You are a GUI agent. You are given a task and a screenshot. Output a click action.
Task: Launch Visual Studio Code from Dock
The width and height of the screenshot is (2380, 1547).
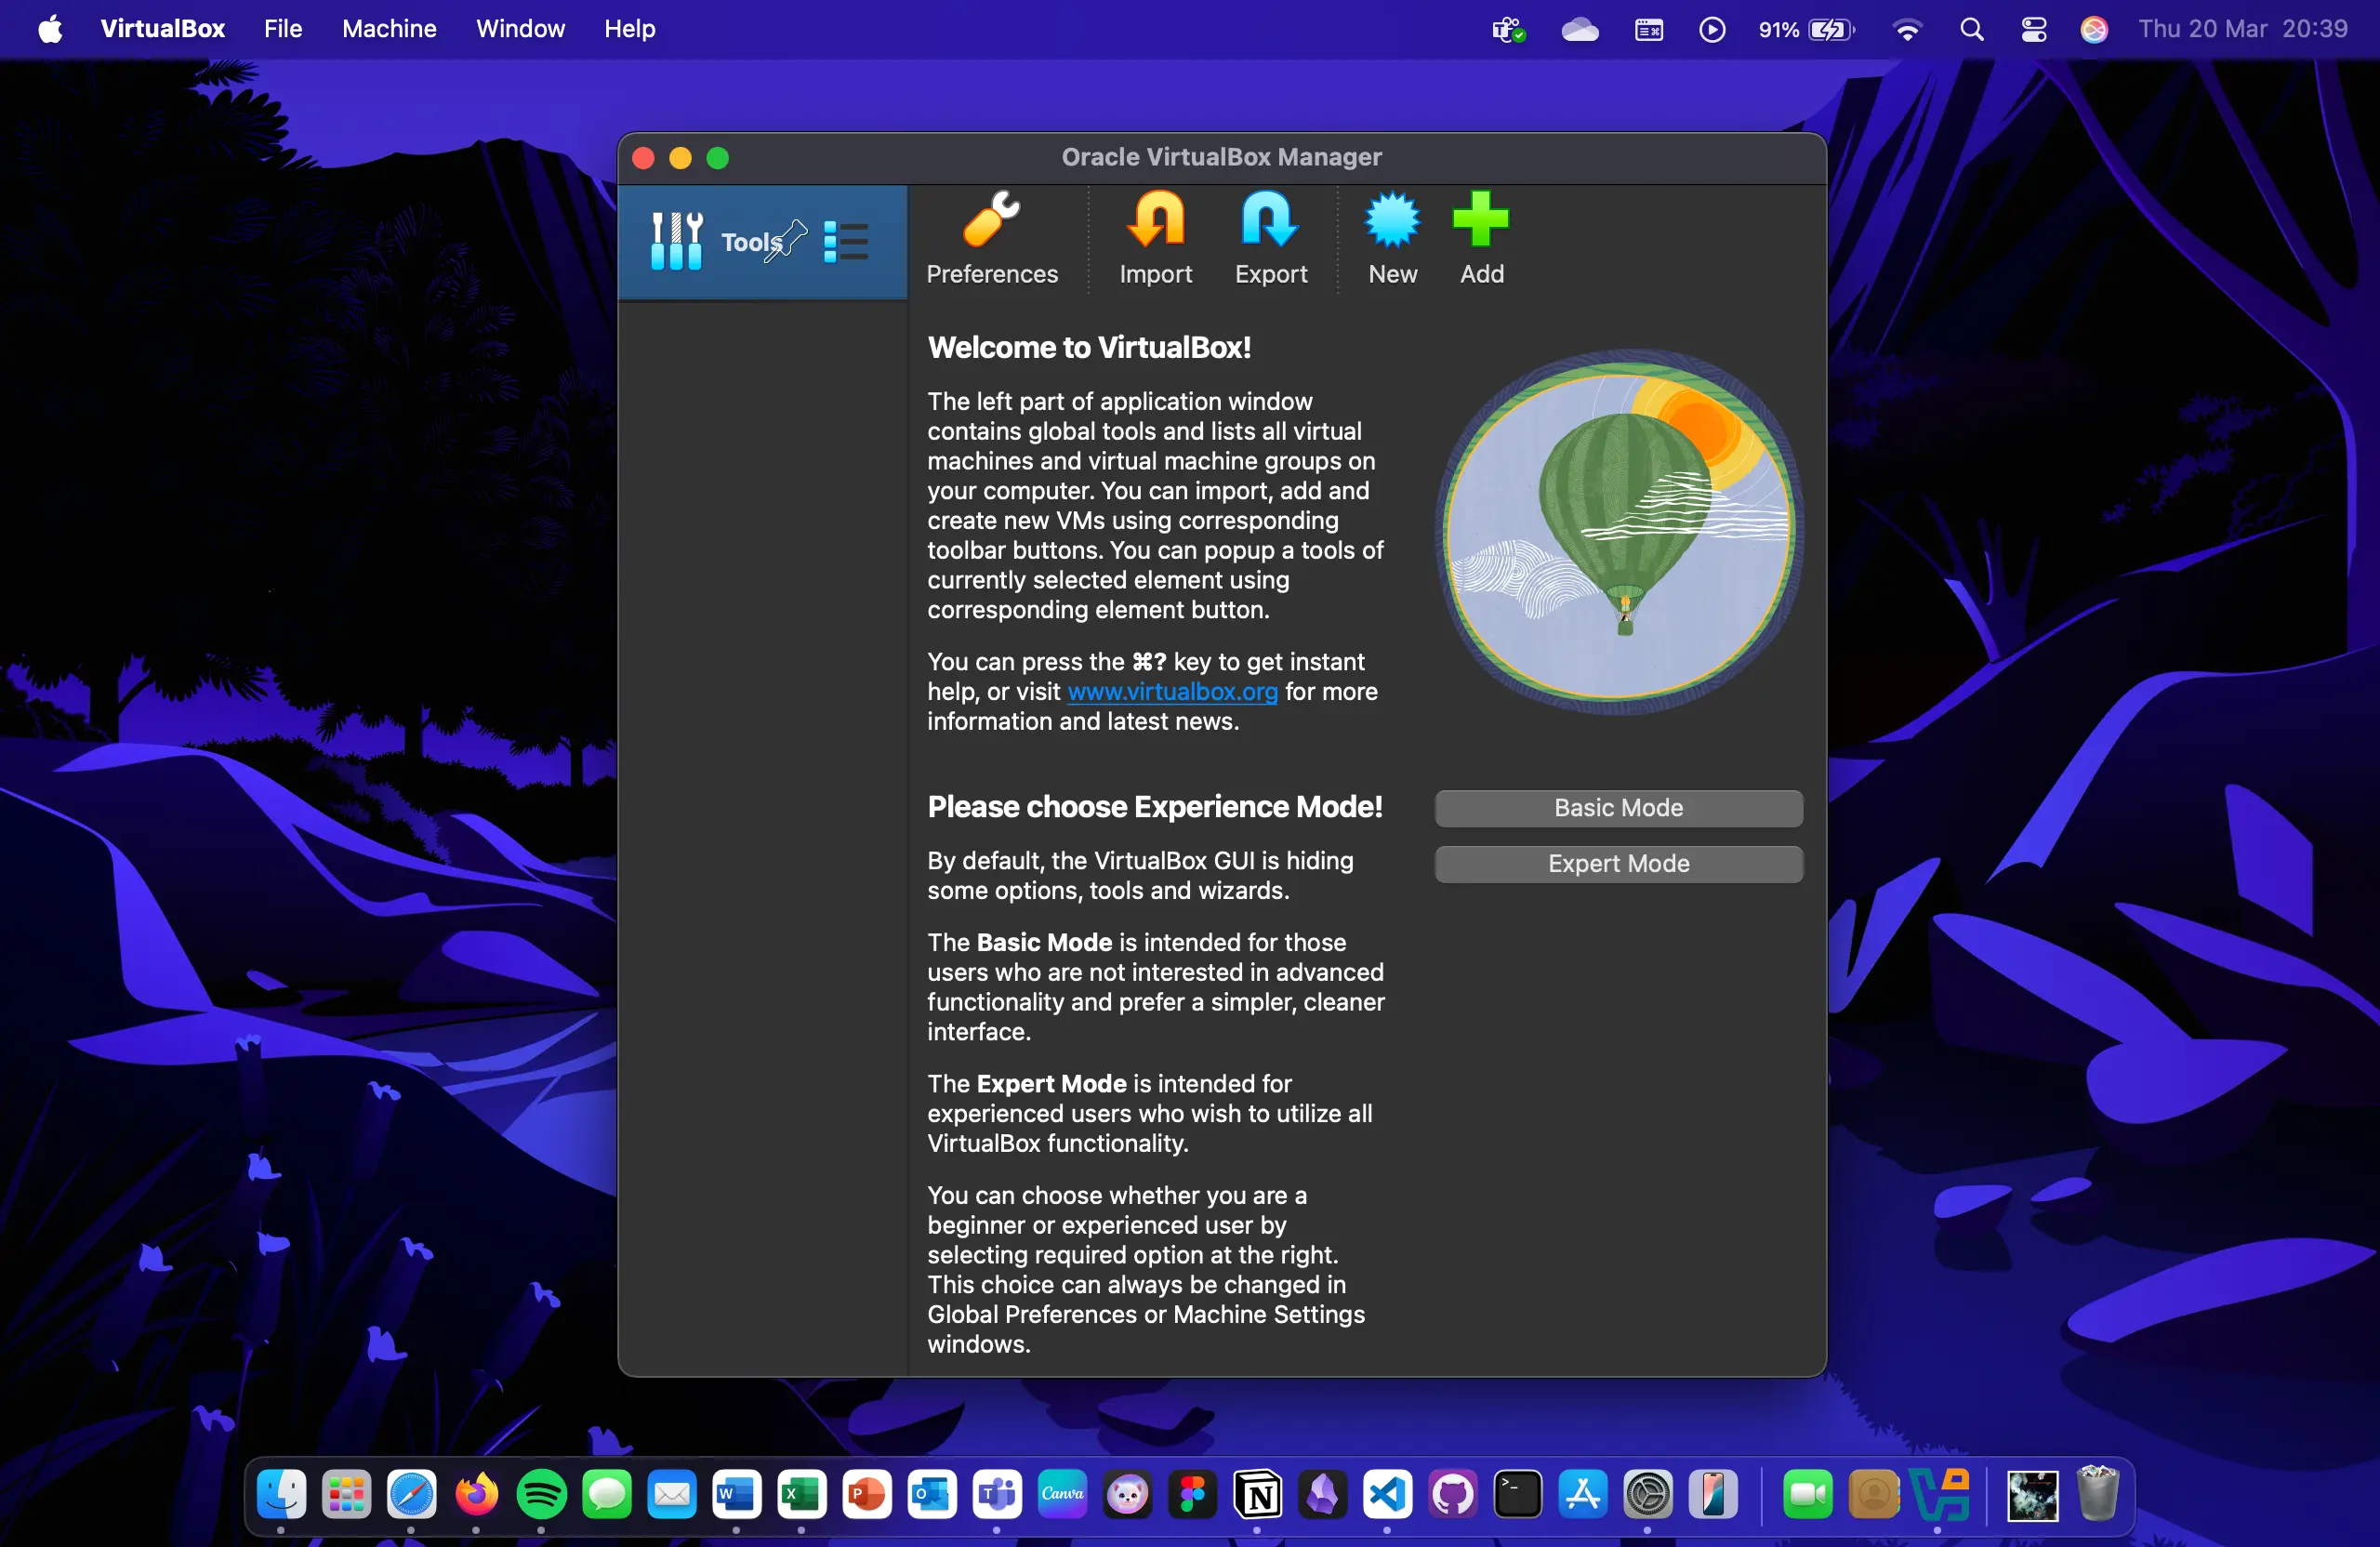(x=1386, y=1495)
